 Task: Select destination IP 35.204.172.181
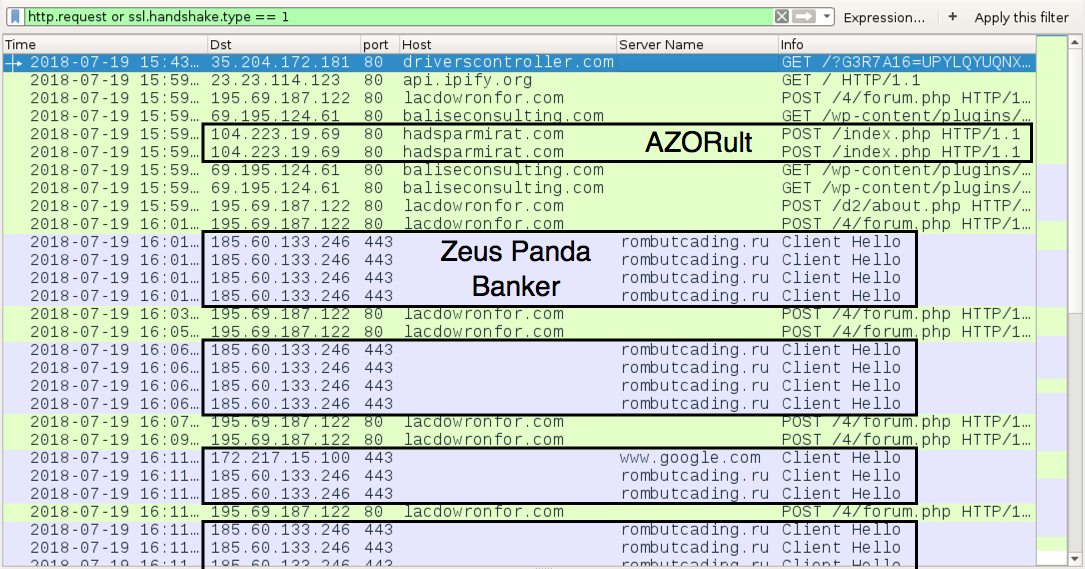point(280,62)
